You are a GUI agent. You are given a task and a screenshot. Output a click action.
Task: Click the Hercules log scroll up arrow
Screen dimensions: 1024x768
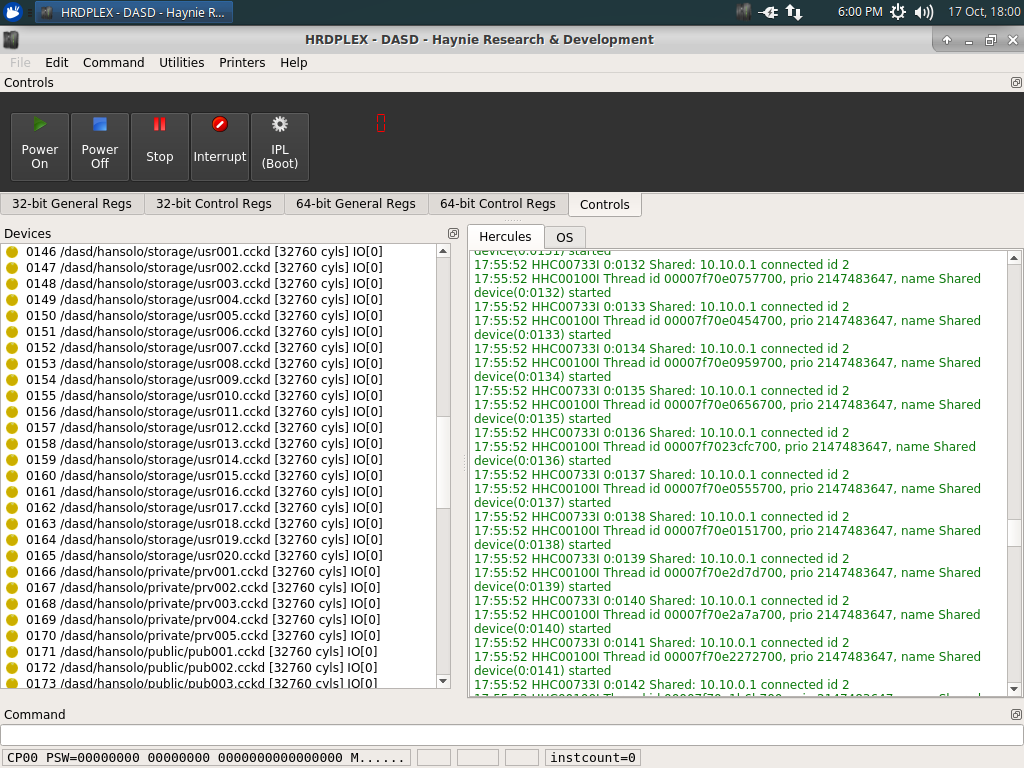point(1014,259)
